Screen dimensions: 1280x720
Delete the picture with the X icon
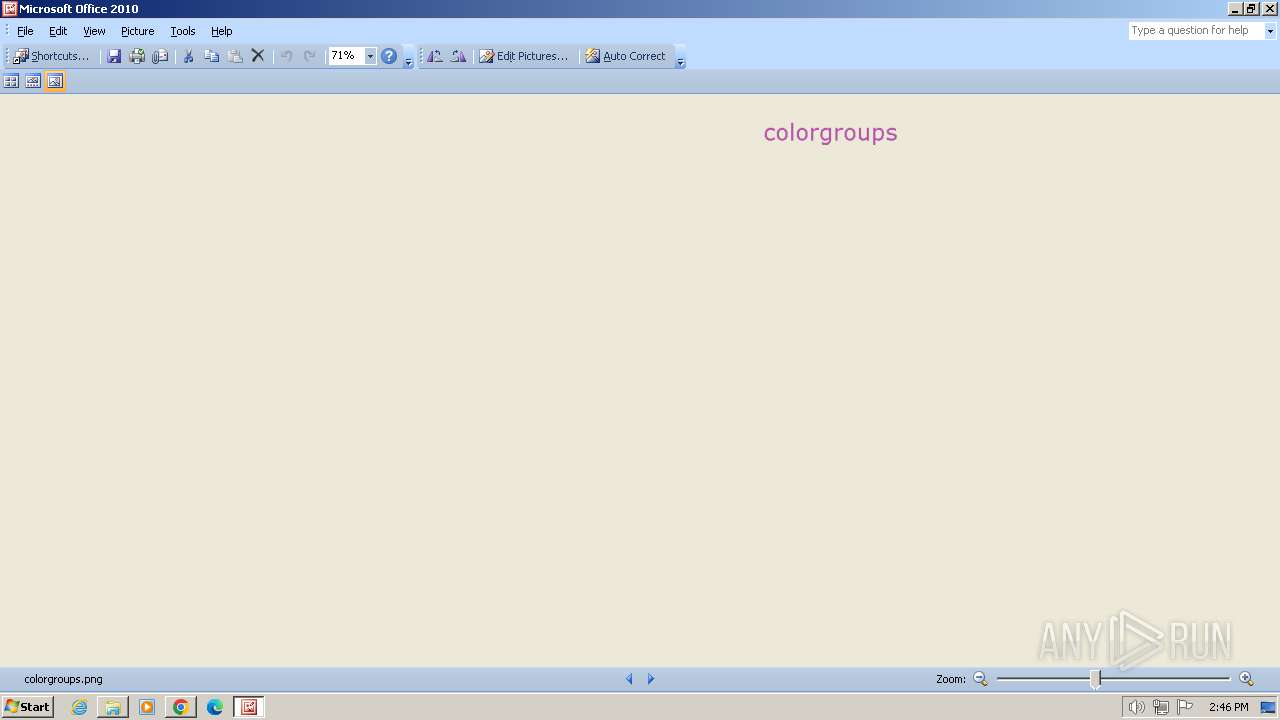pyautogui.click(x=258, y=56)
